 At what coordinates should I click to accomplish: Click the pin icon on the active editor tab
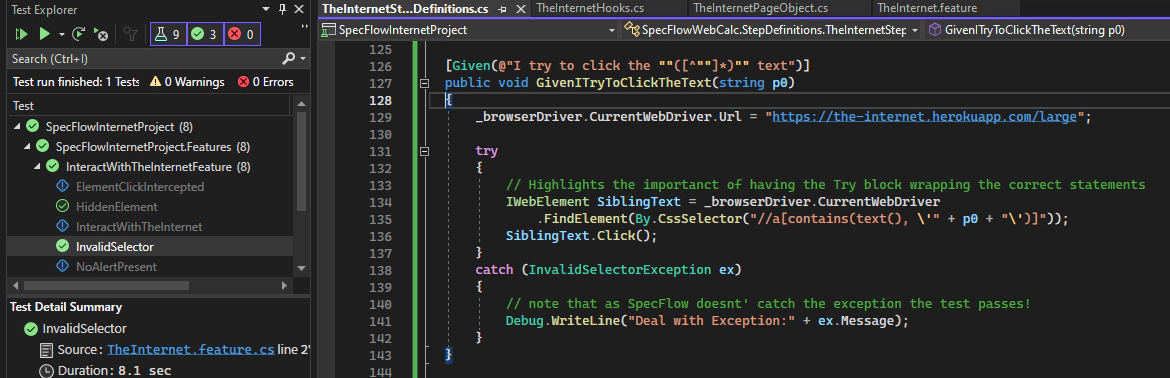point(502,9)
